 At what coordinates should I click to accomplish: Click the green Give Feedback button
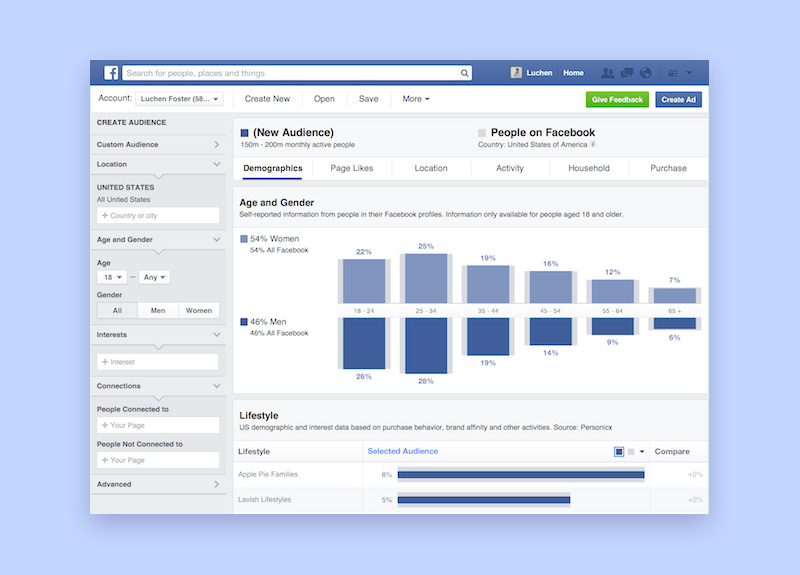[617, 99]
